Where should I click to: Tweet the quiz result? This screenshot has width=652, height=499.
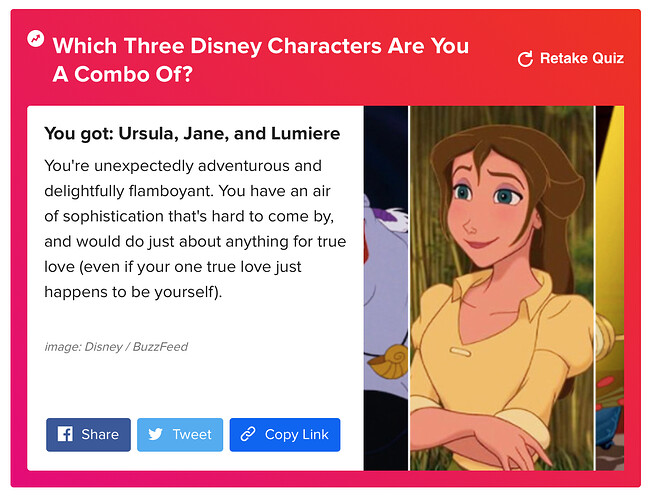point(180,435)
